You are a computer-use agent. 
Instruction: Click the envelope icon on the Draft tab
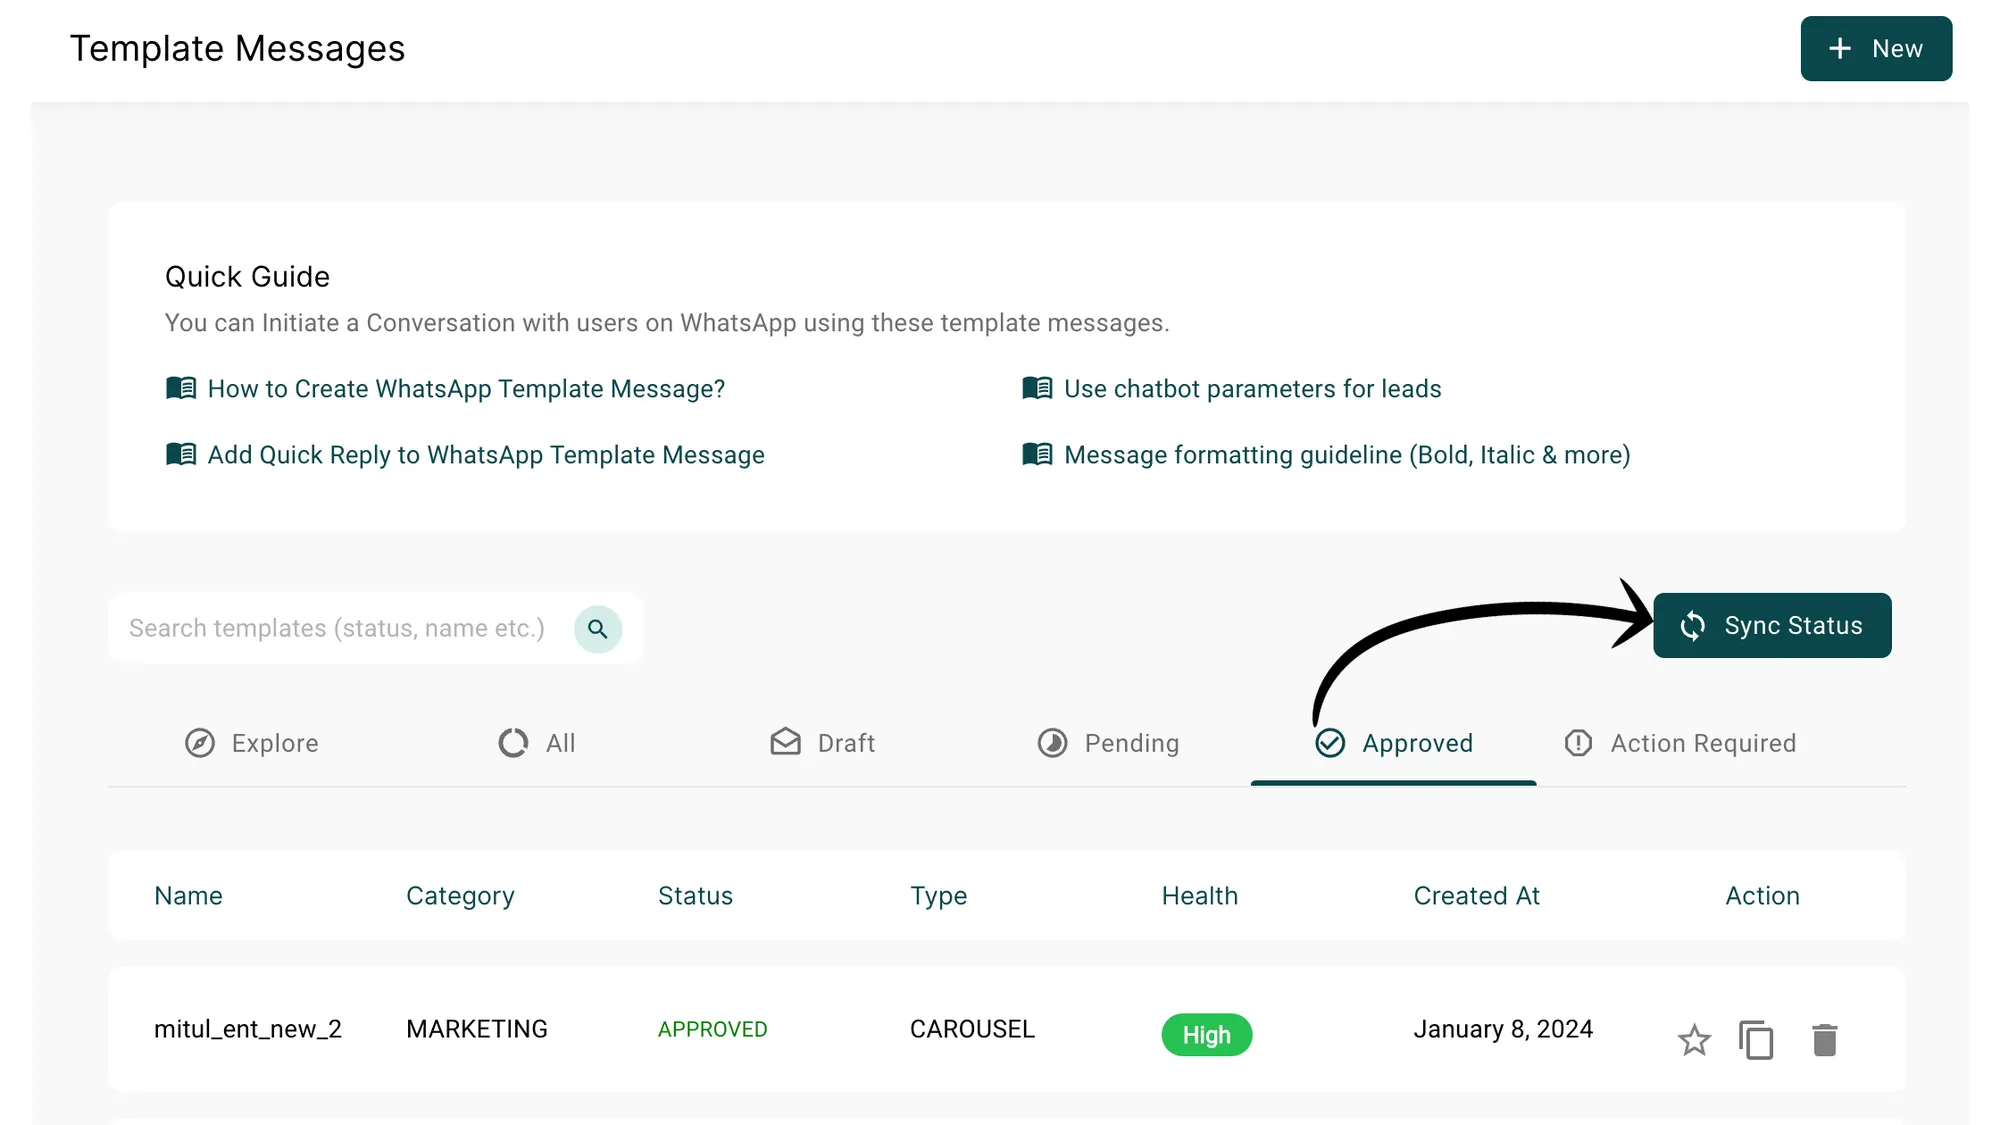(x=786, y=743)
